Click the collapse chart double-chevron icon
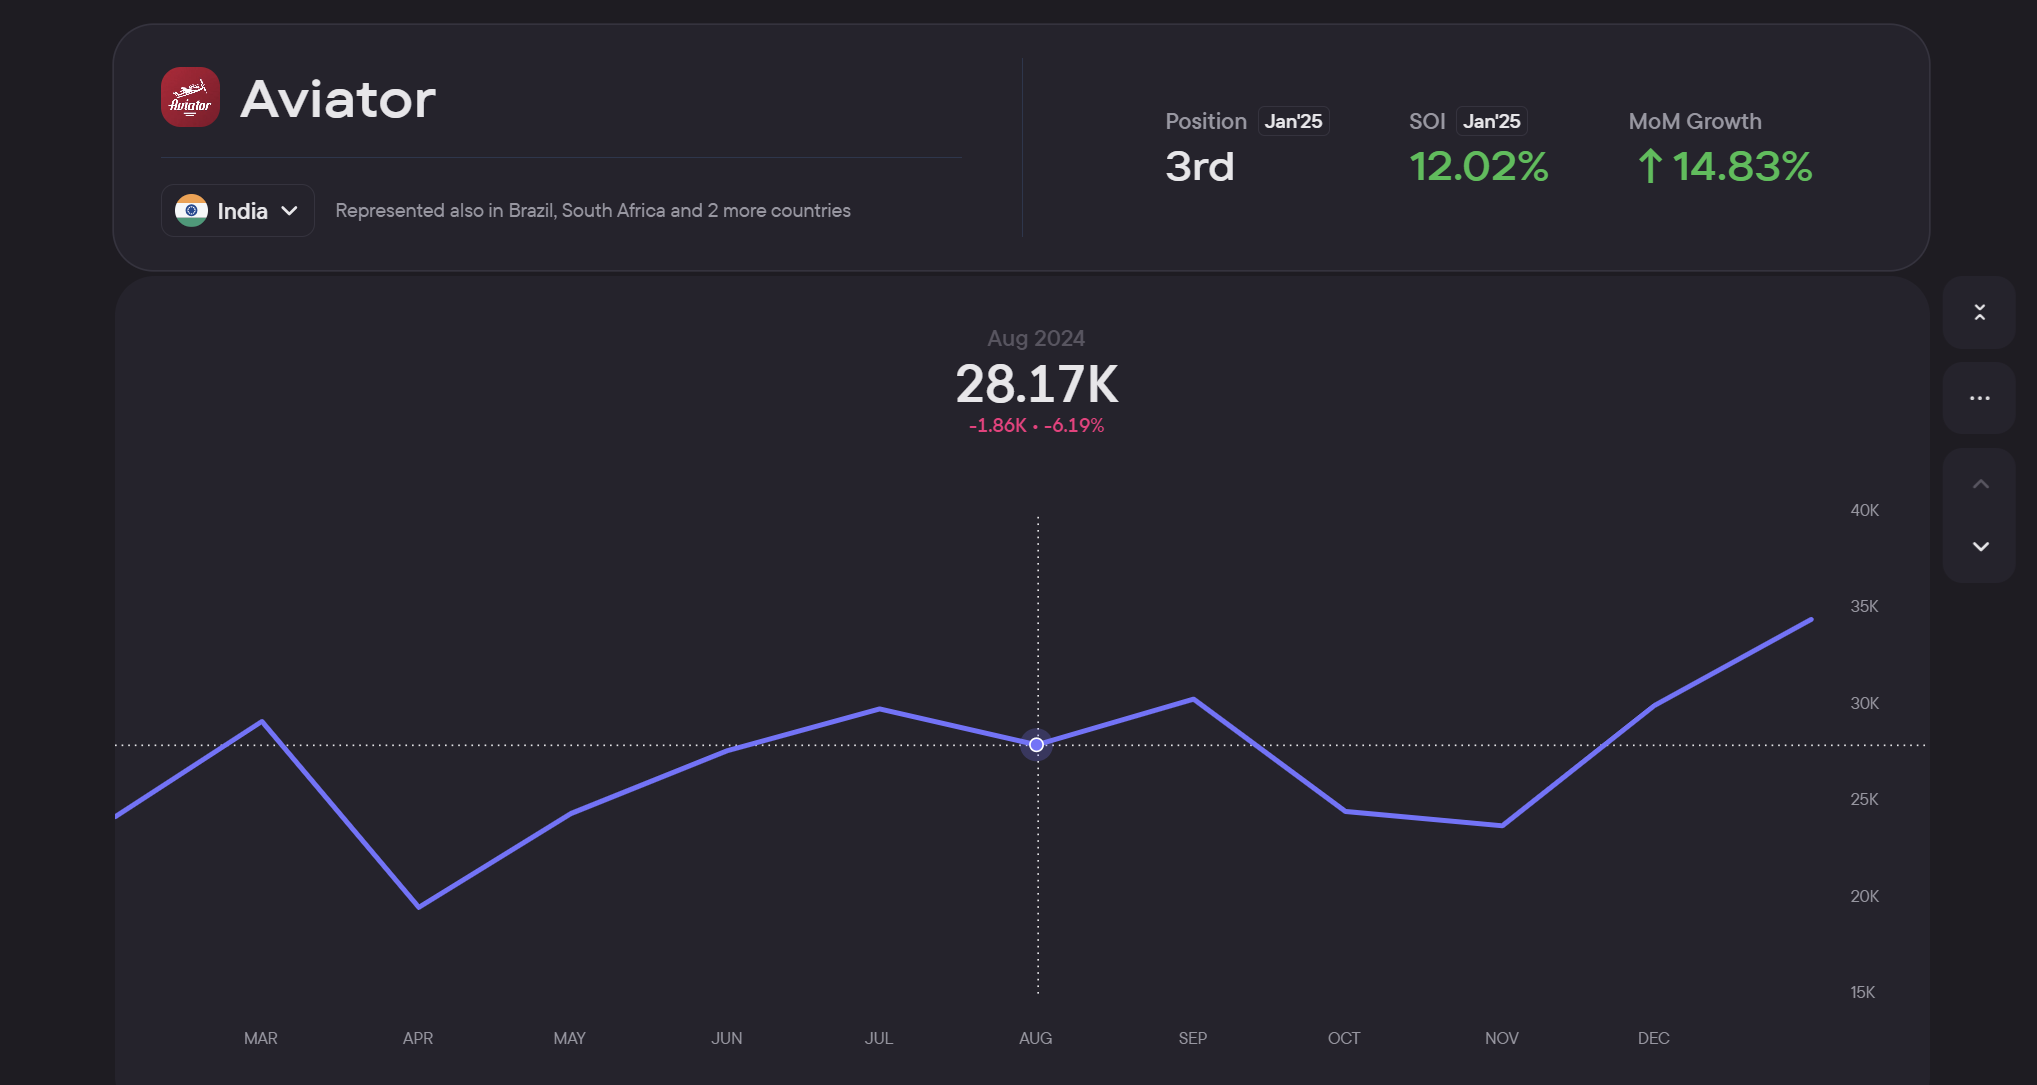This screenshot has width=2037, height=1085. point(1979,312)
